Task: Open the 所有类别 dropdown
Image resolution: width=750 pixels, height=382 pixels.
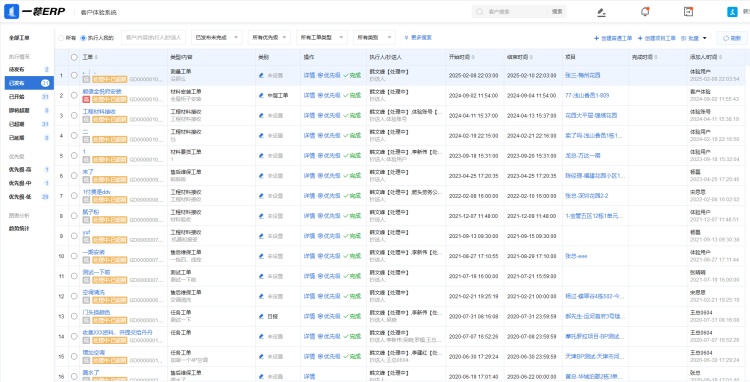Action: (374, 37)
